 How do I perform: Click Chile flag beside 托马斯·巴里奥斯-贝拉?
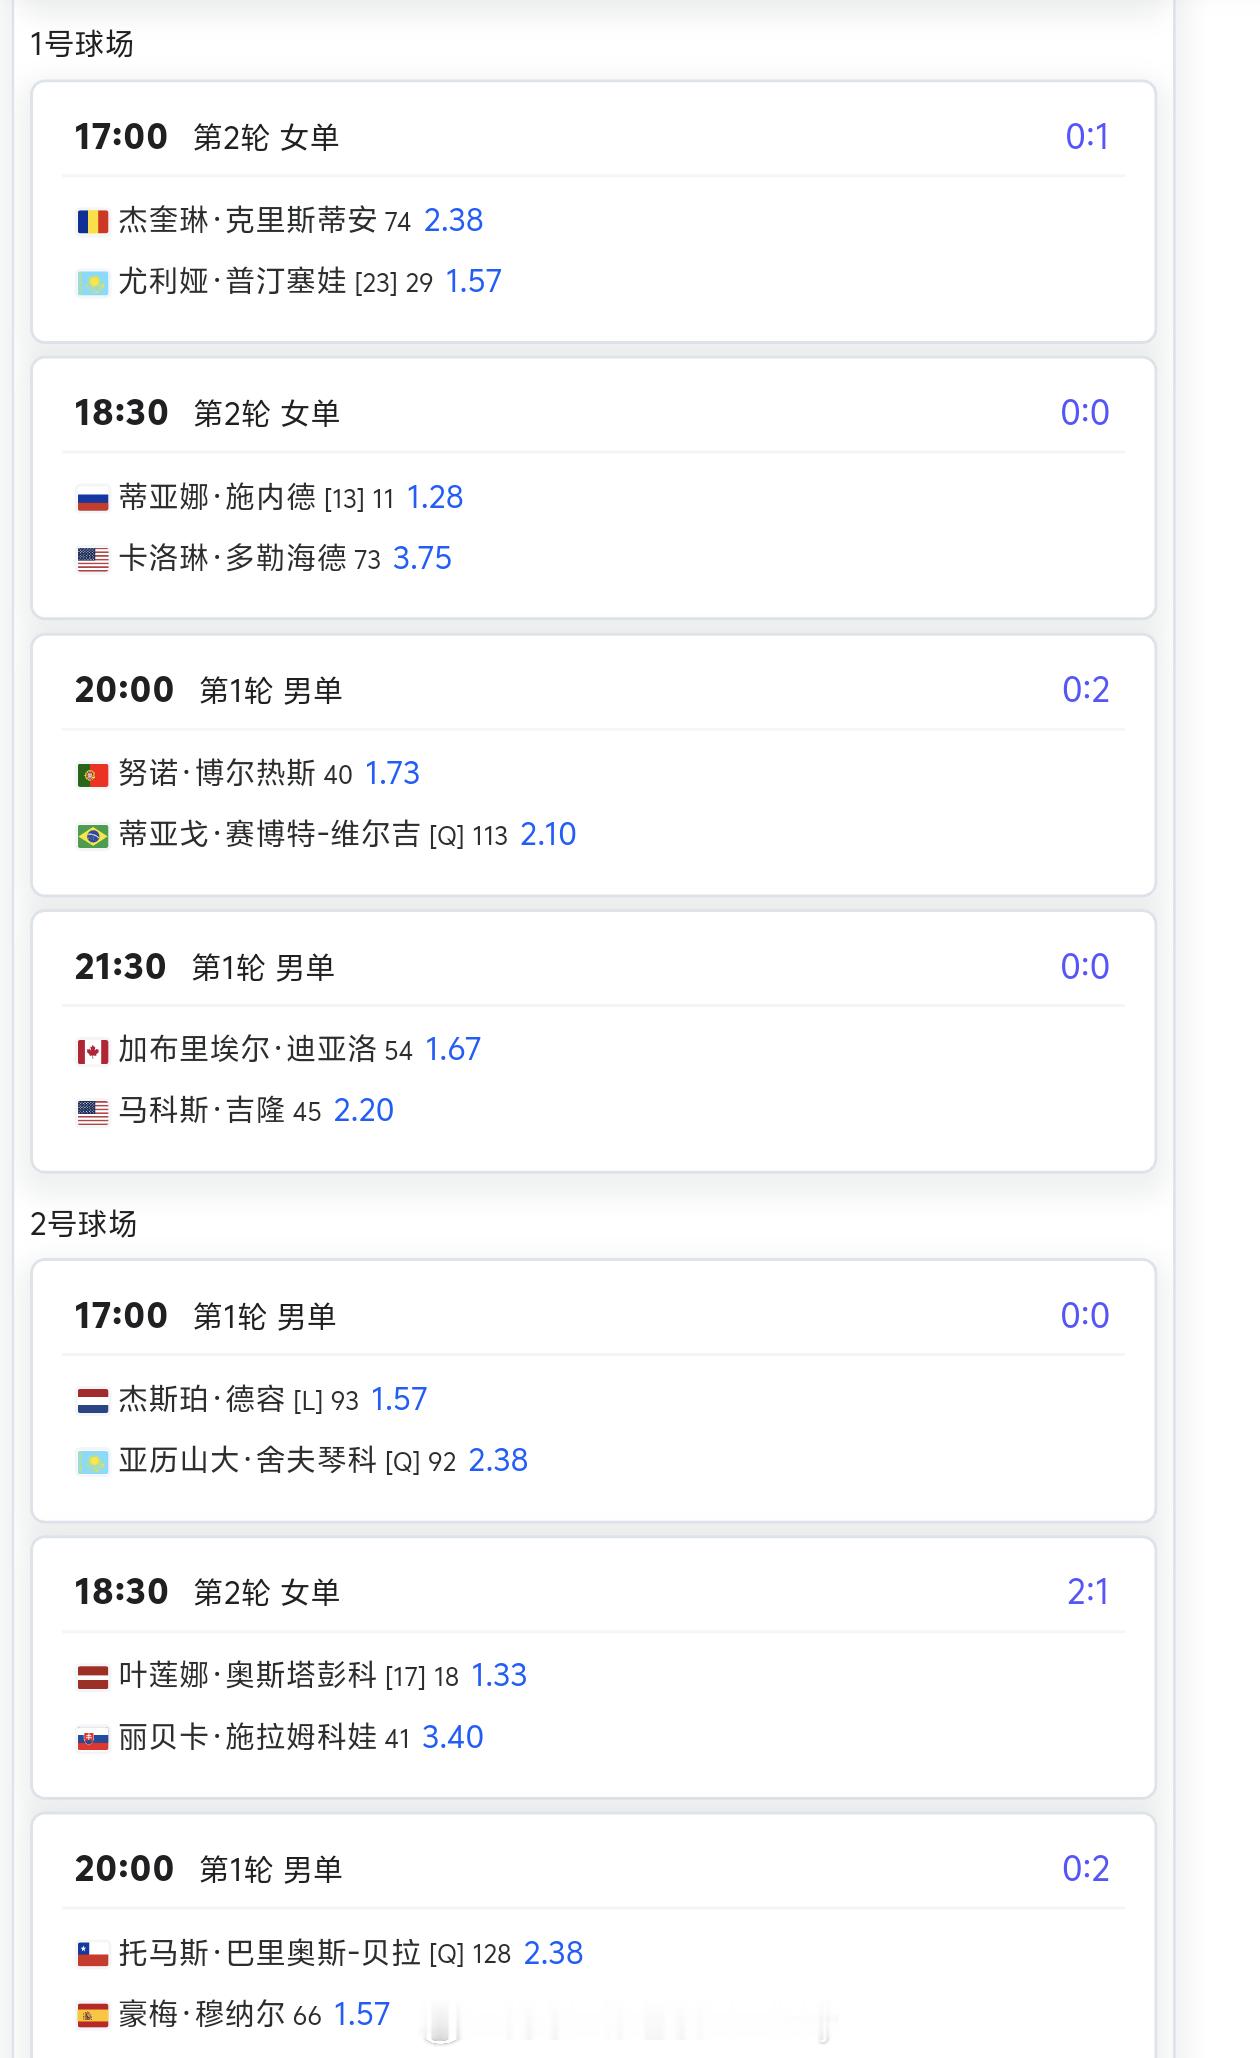(x=92, y=1954)
